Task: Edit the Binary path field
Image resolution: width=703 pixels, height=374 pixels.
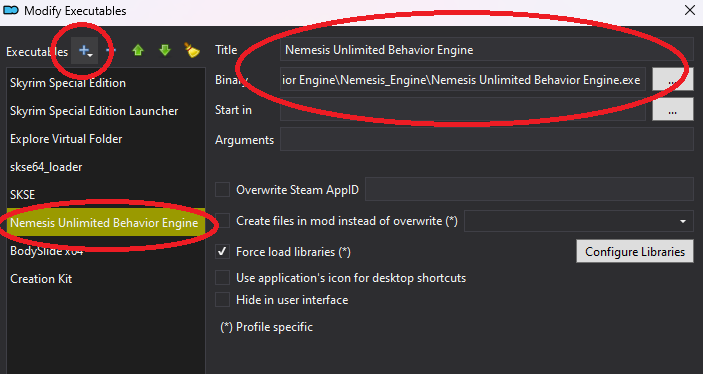Action: [x=463, y=80]
